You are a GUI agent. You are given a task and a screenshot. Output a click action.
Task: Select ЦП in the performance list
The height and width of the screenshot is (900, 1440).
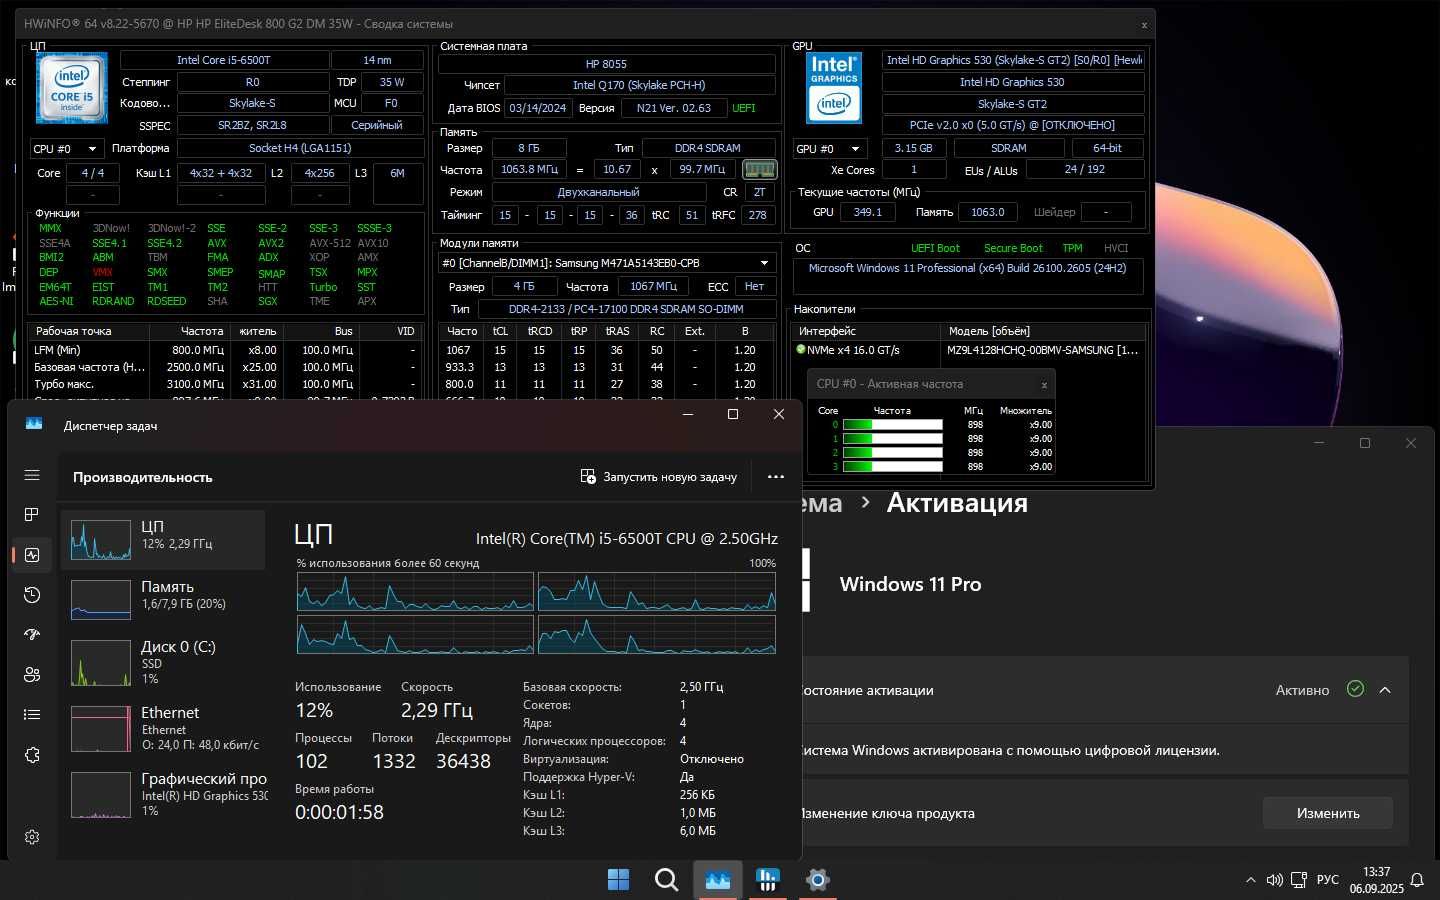pos(164,540)
